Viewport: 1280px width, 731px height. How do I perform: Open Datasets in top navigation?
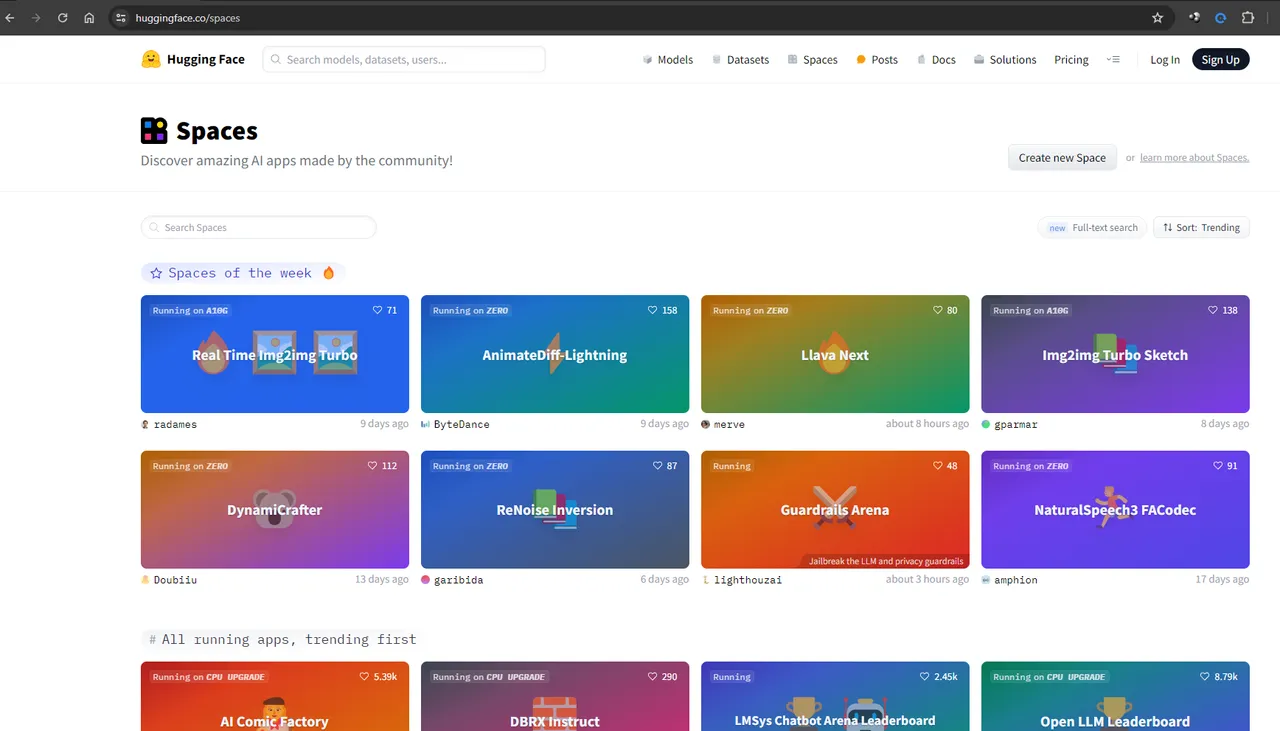pos(740,60)
